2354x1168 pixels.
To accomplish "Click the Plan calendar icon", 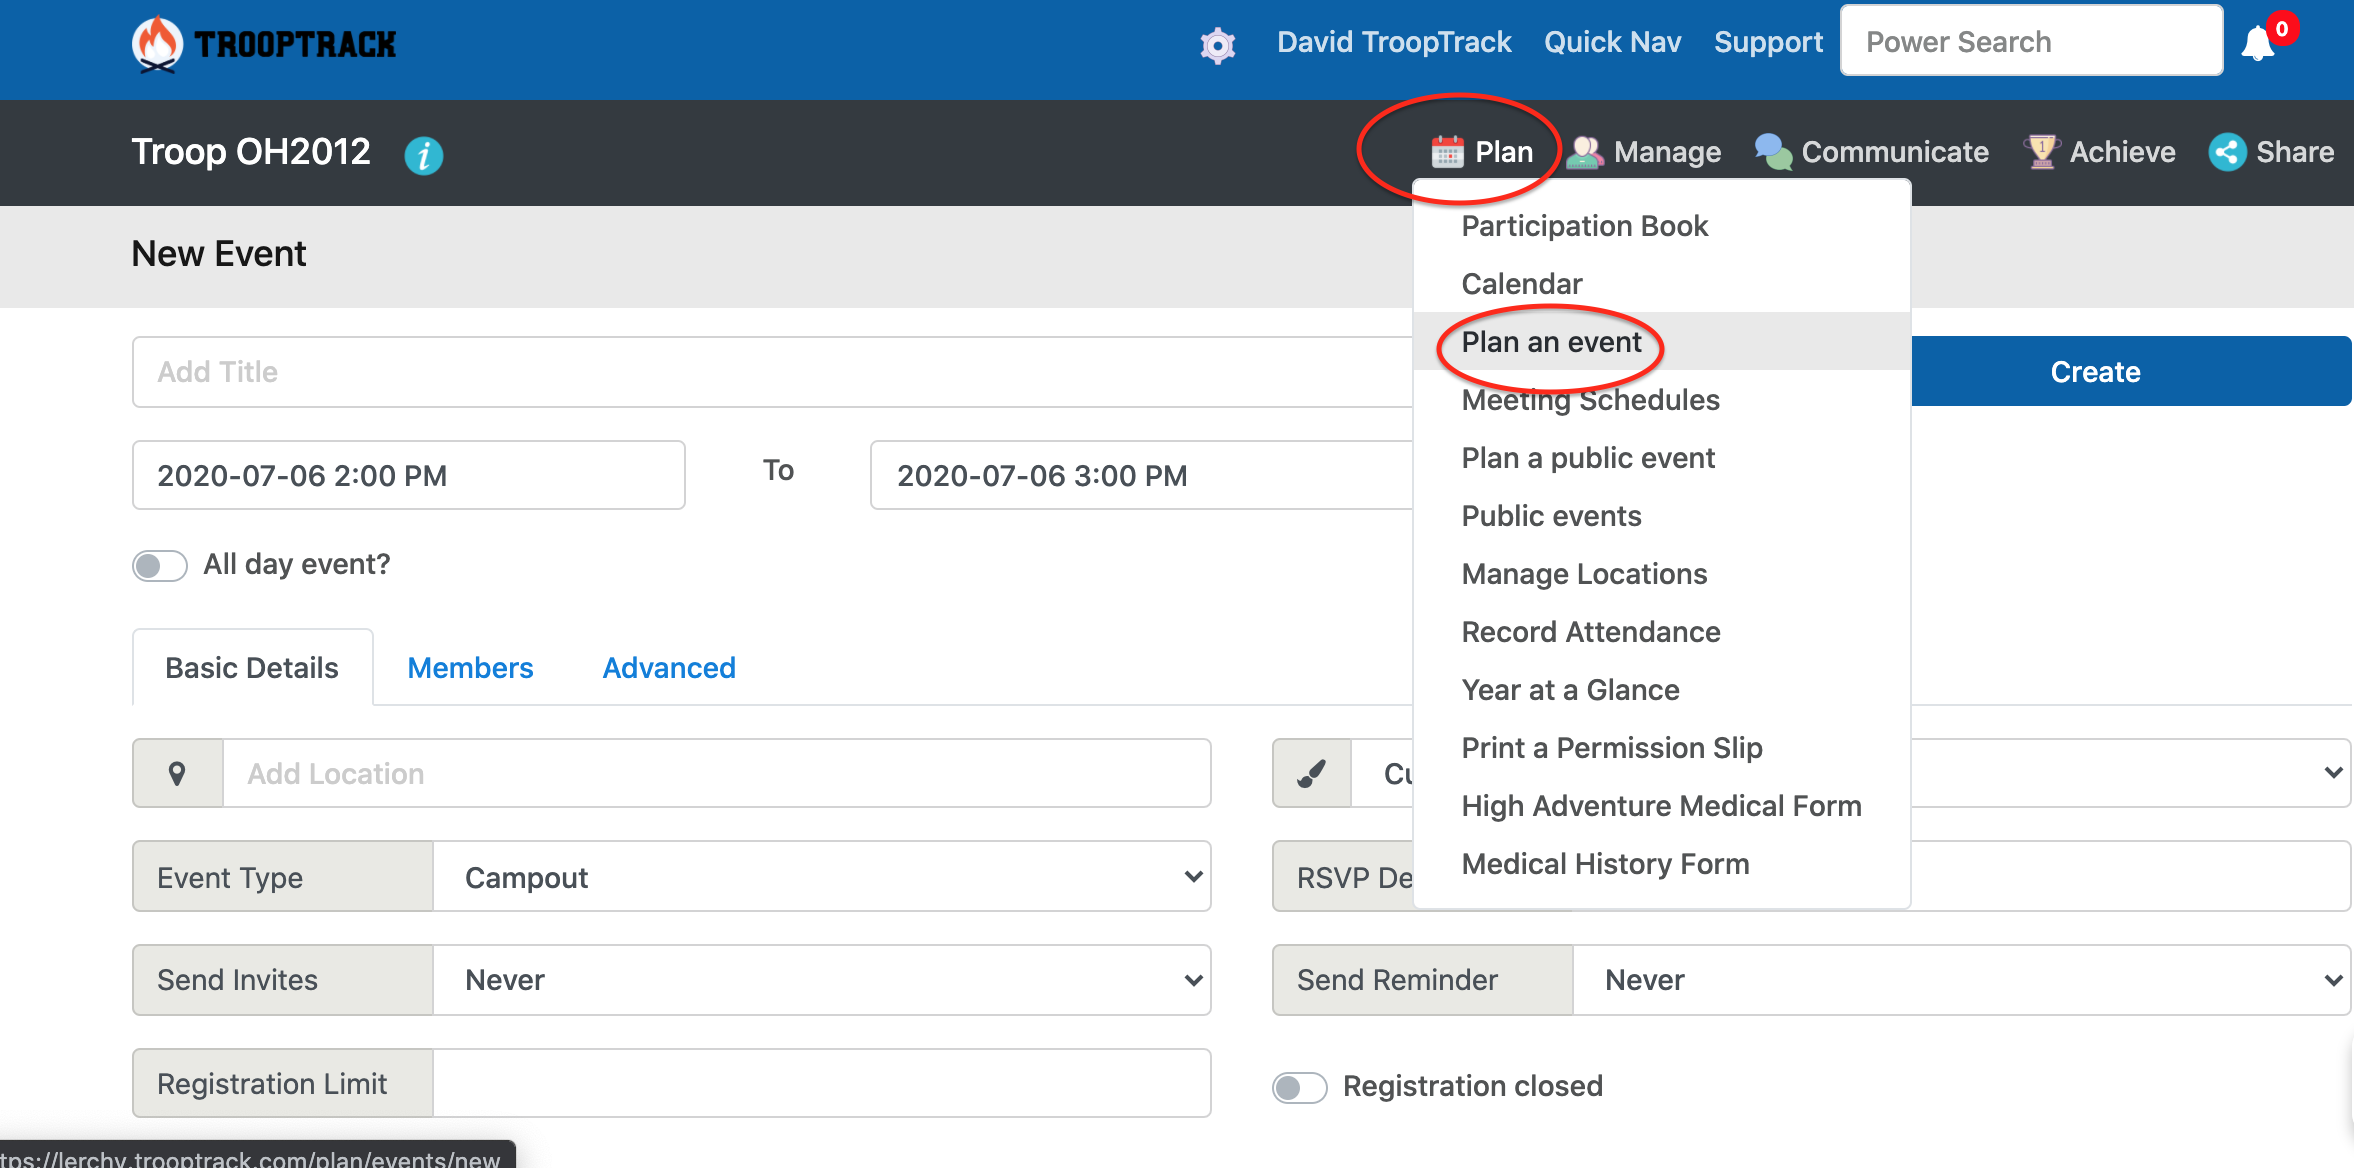I will [1447, 152].
